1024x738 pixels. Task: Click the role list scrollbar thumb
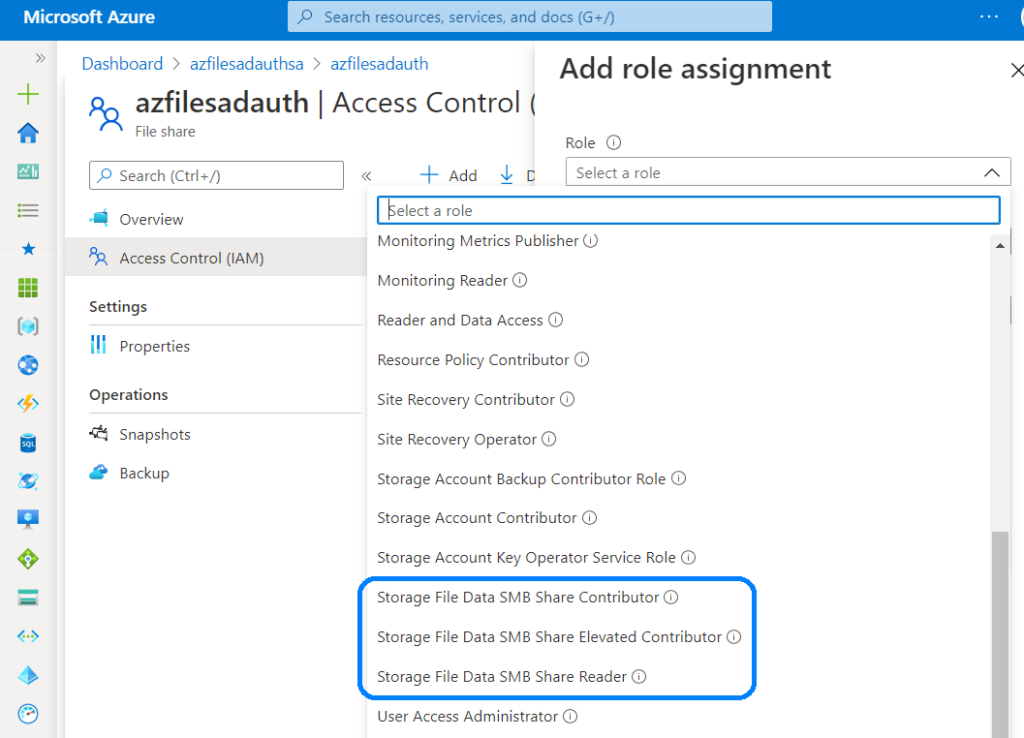point(1000,635)
